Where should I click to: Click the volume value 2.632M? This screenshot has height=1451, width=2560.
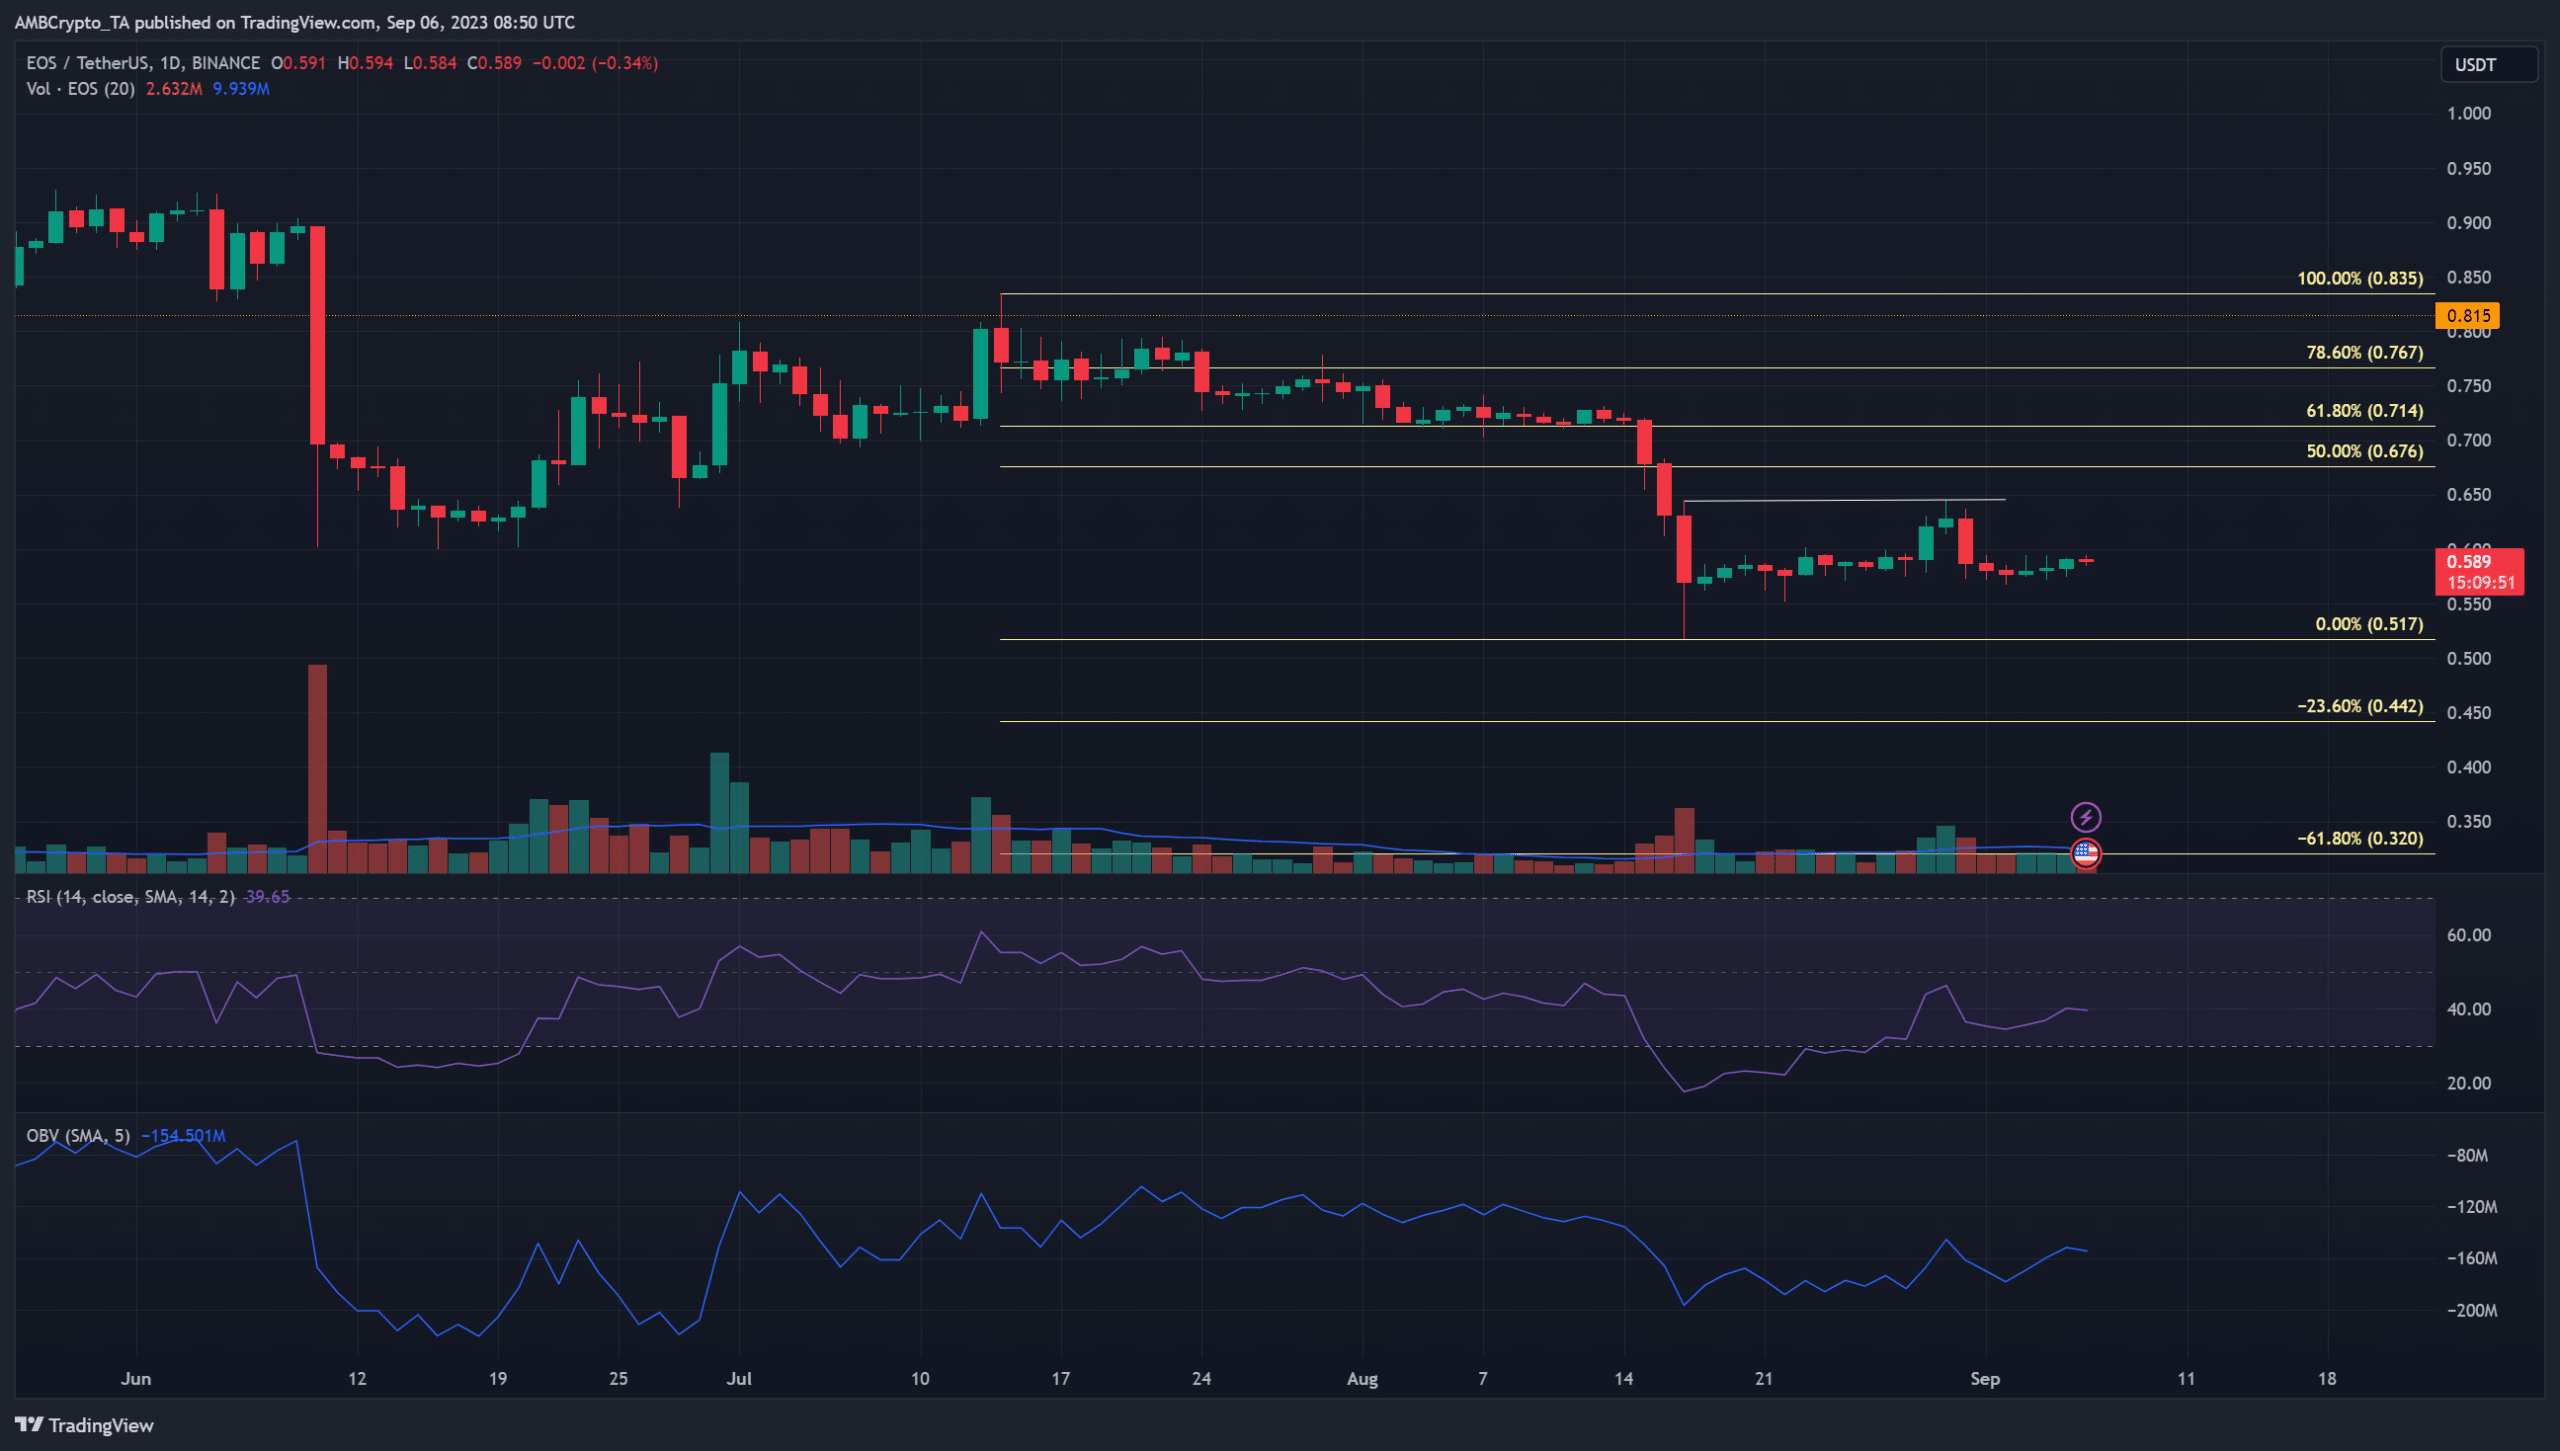[174, 89]
